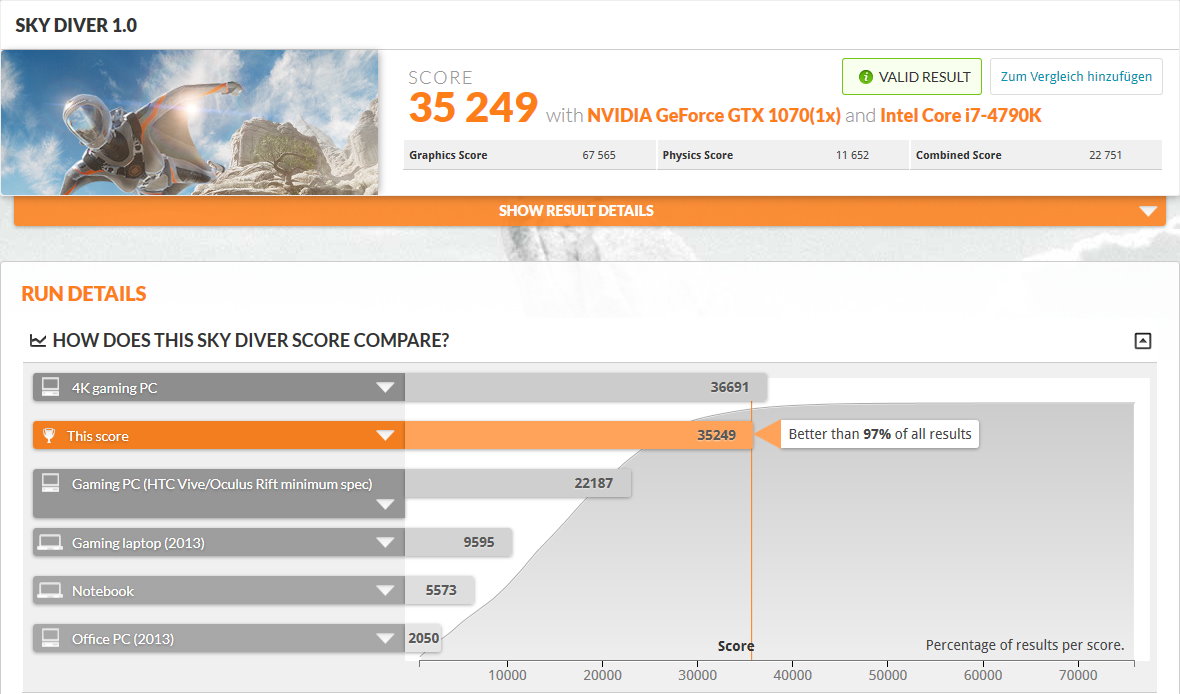The width and height of the screenshot is (1180, 694).
Task: Open the Office PC (2013) dropdown arrow
Action: (x=385, y=638)
